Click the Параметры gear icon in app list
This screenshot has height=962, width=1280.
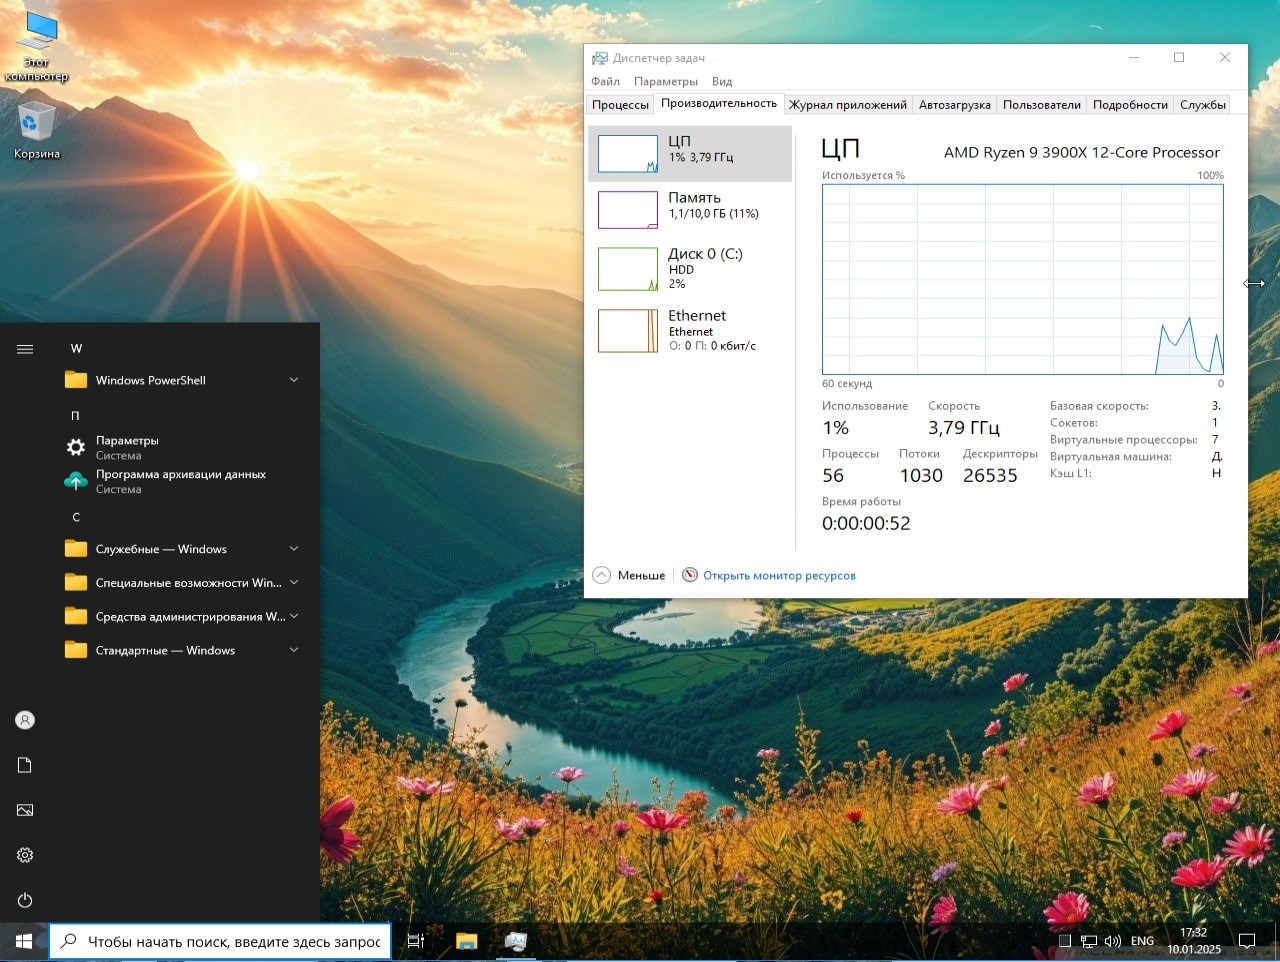coord(76,447)
